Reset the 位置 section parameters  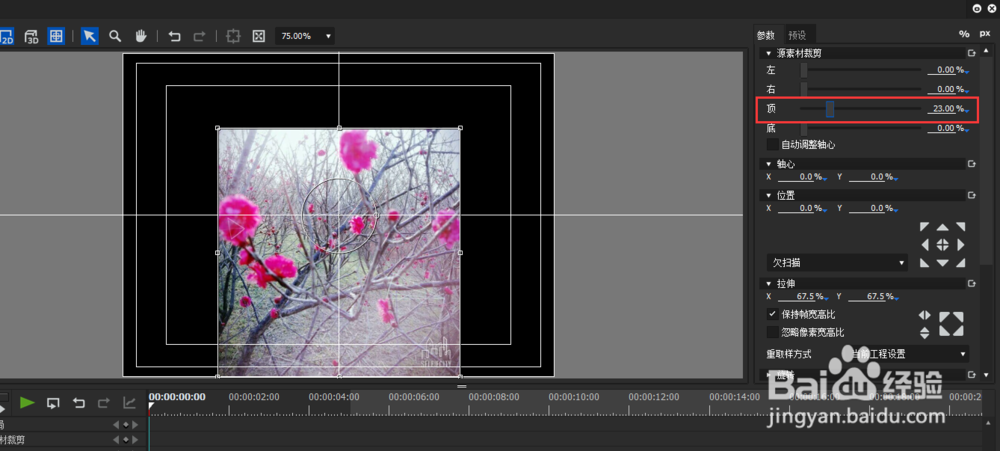pyautogui.click(x=971, y=195)
